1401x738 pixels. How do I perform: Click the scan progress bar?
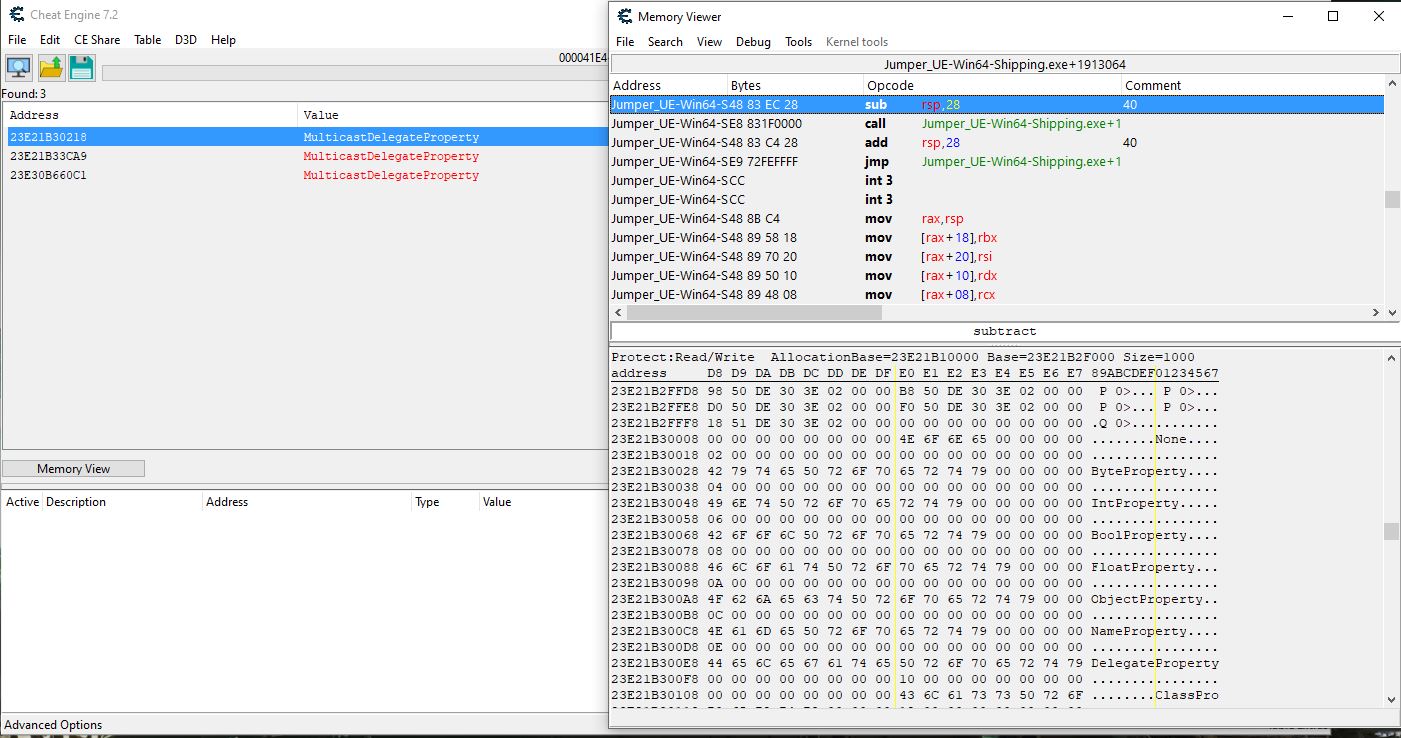coord(355,73)
